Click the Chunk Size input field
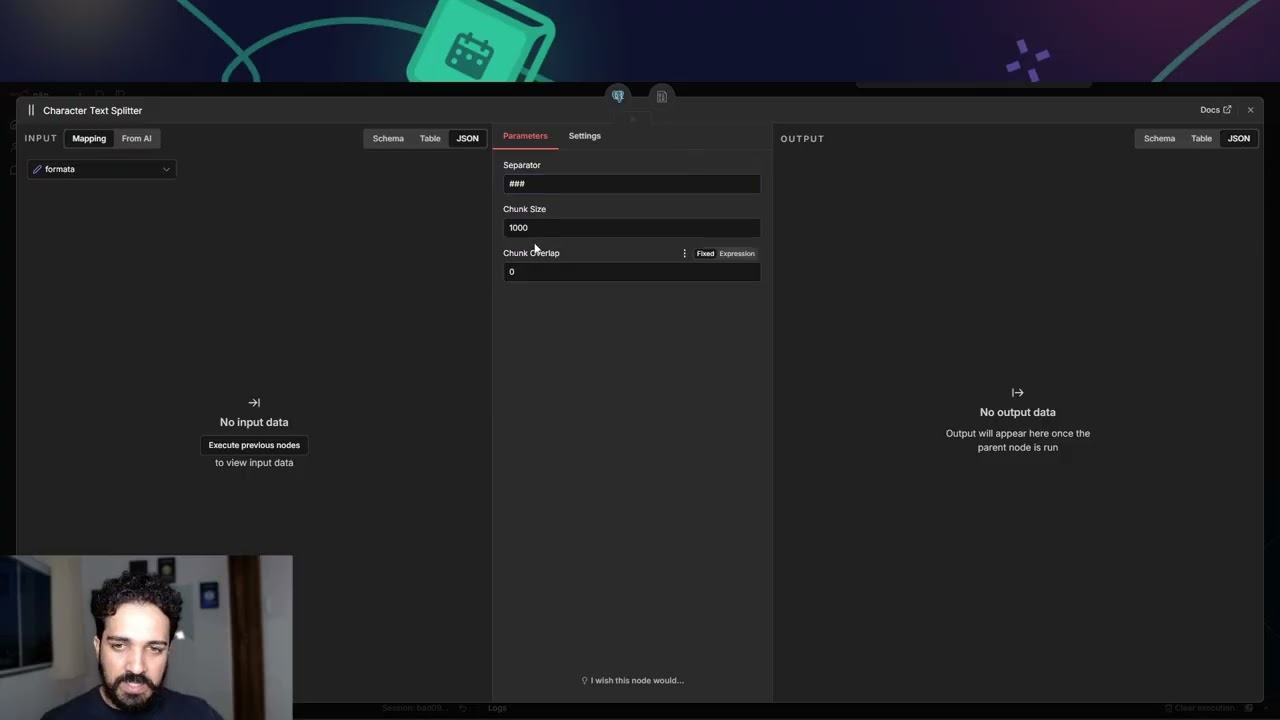The height and width of the screenshot is (720, 1280). tap(631, 228)
